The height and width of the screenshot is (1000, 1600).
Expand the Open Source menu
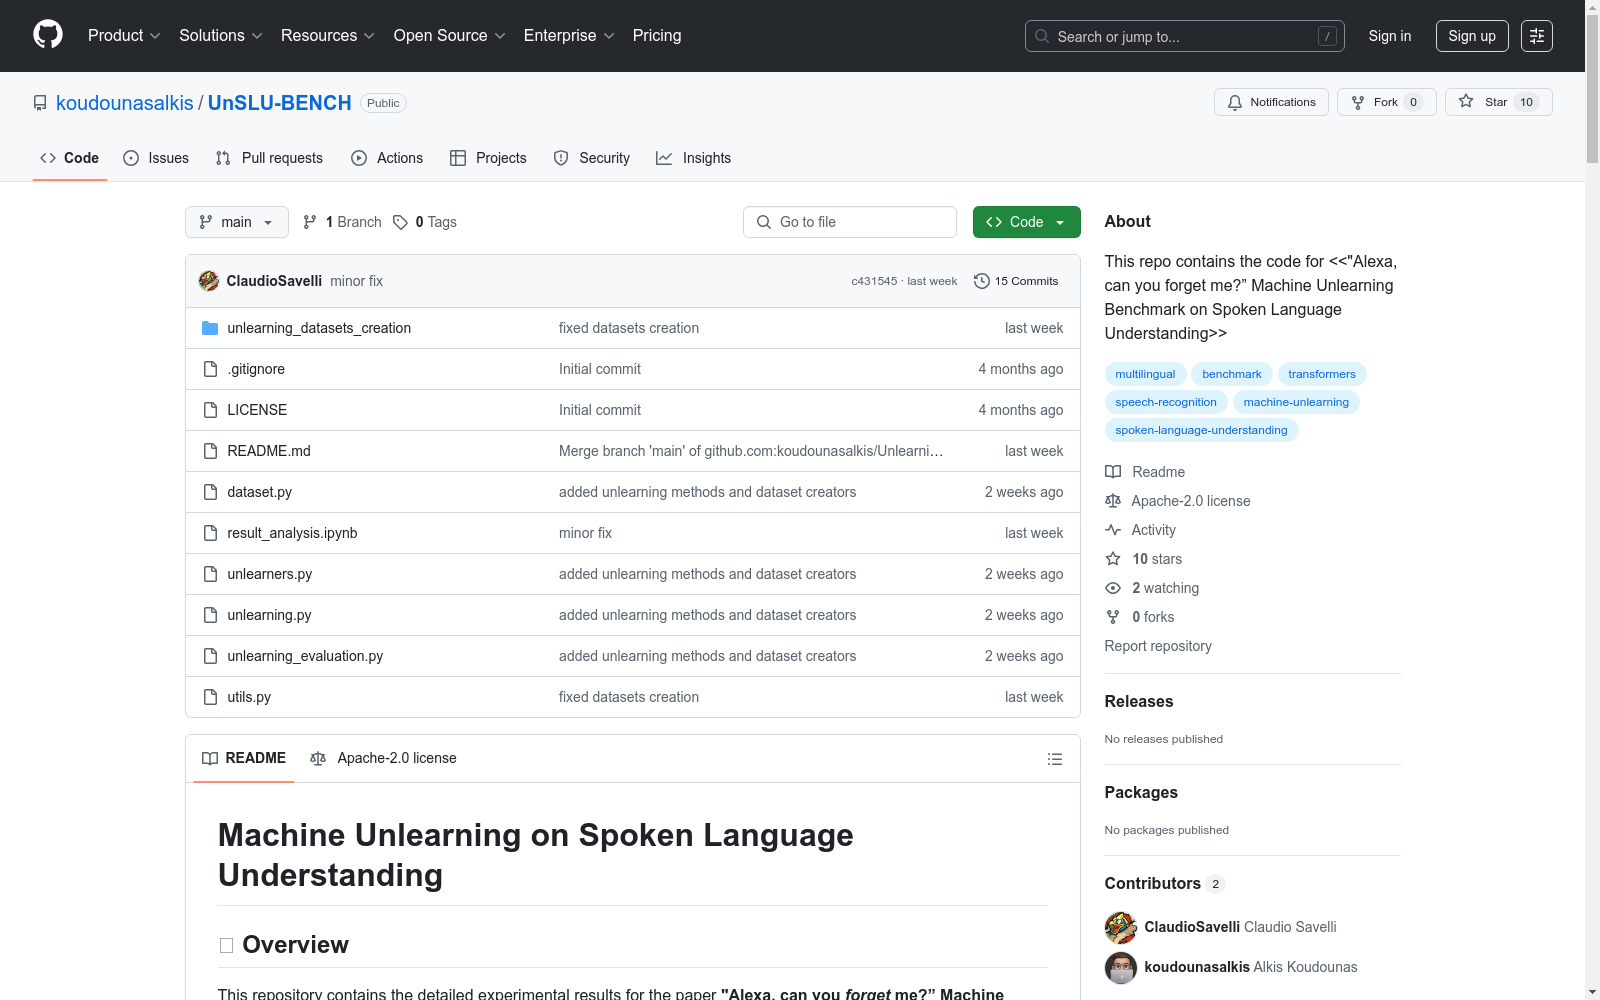(450, 36)
